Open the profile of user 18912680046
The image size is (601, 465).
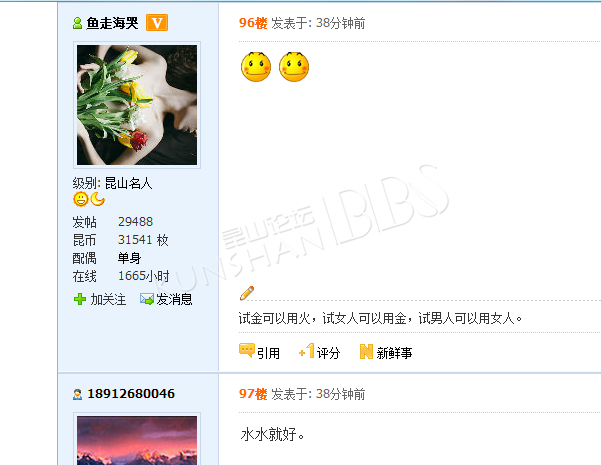(131, 394)
